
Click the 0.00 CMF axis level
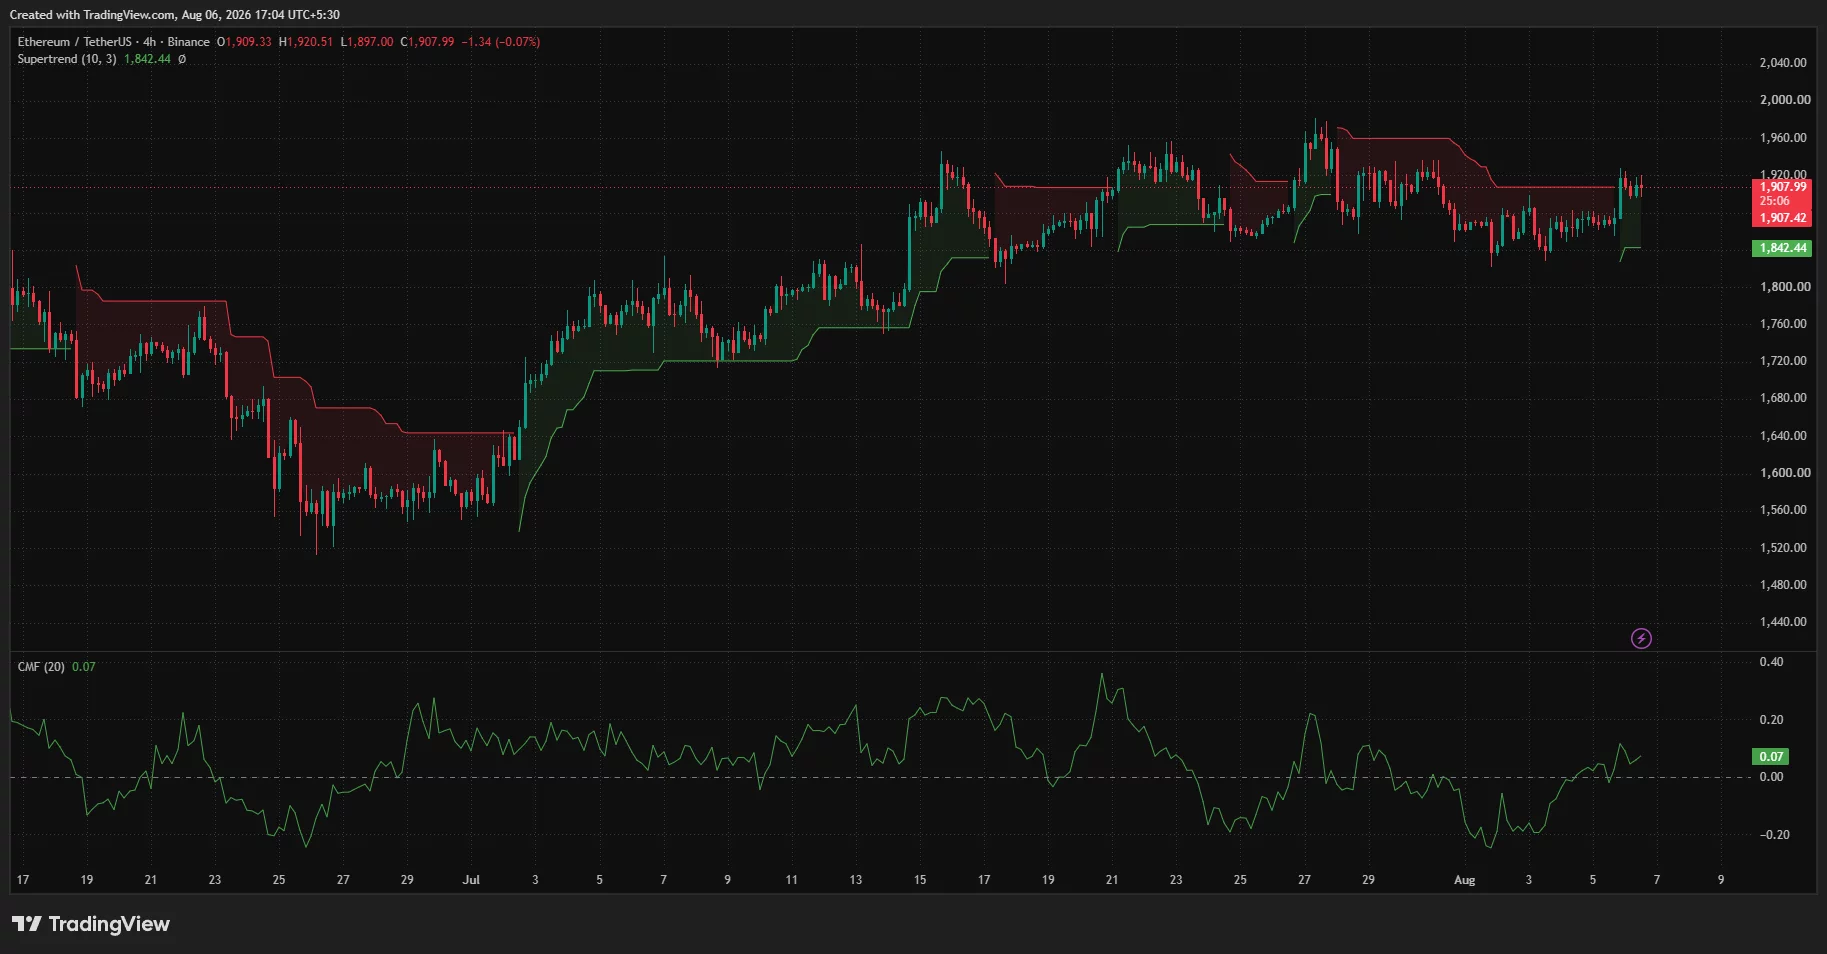click(1771, 777)
